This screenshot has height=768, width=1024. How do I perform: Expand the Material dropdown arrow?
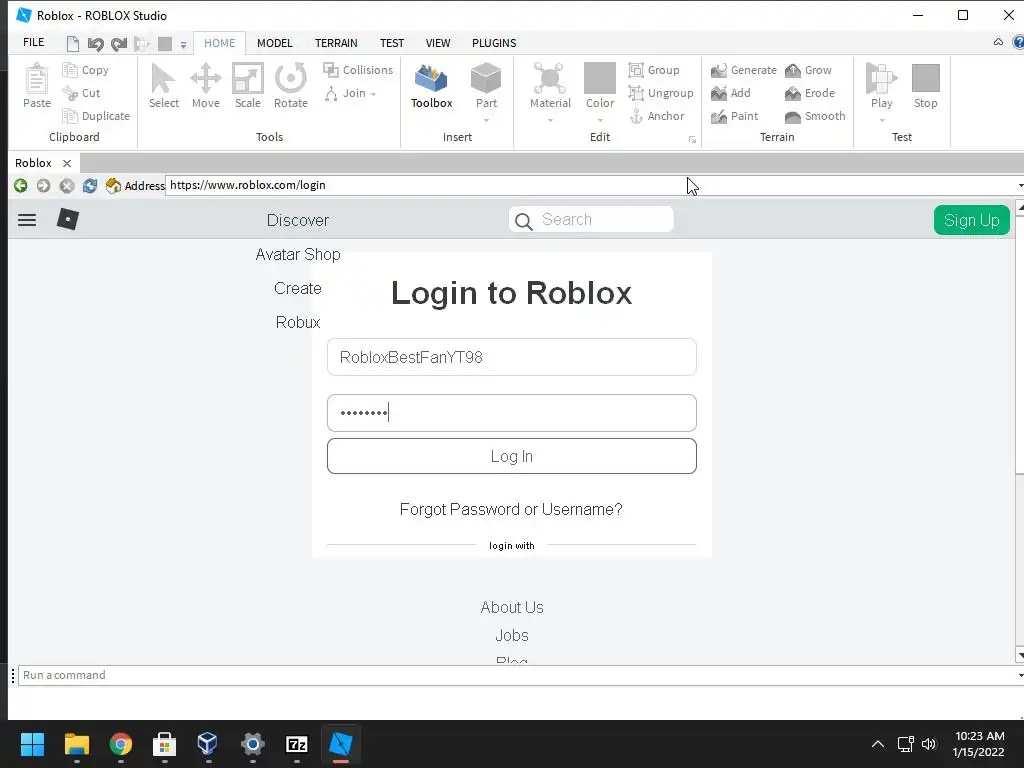coord(550,121)
